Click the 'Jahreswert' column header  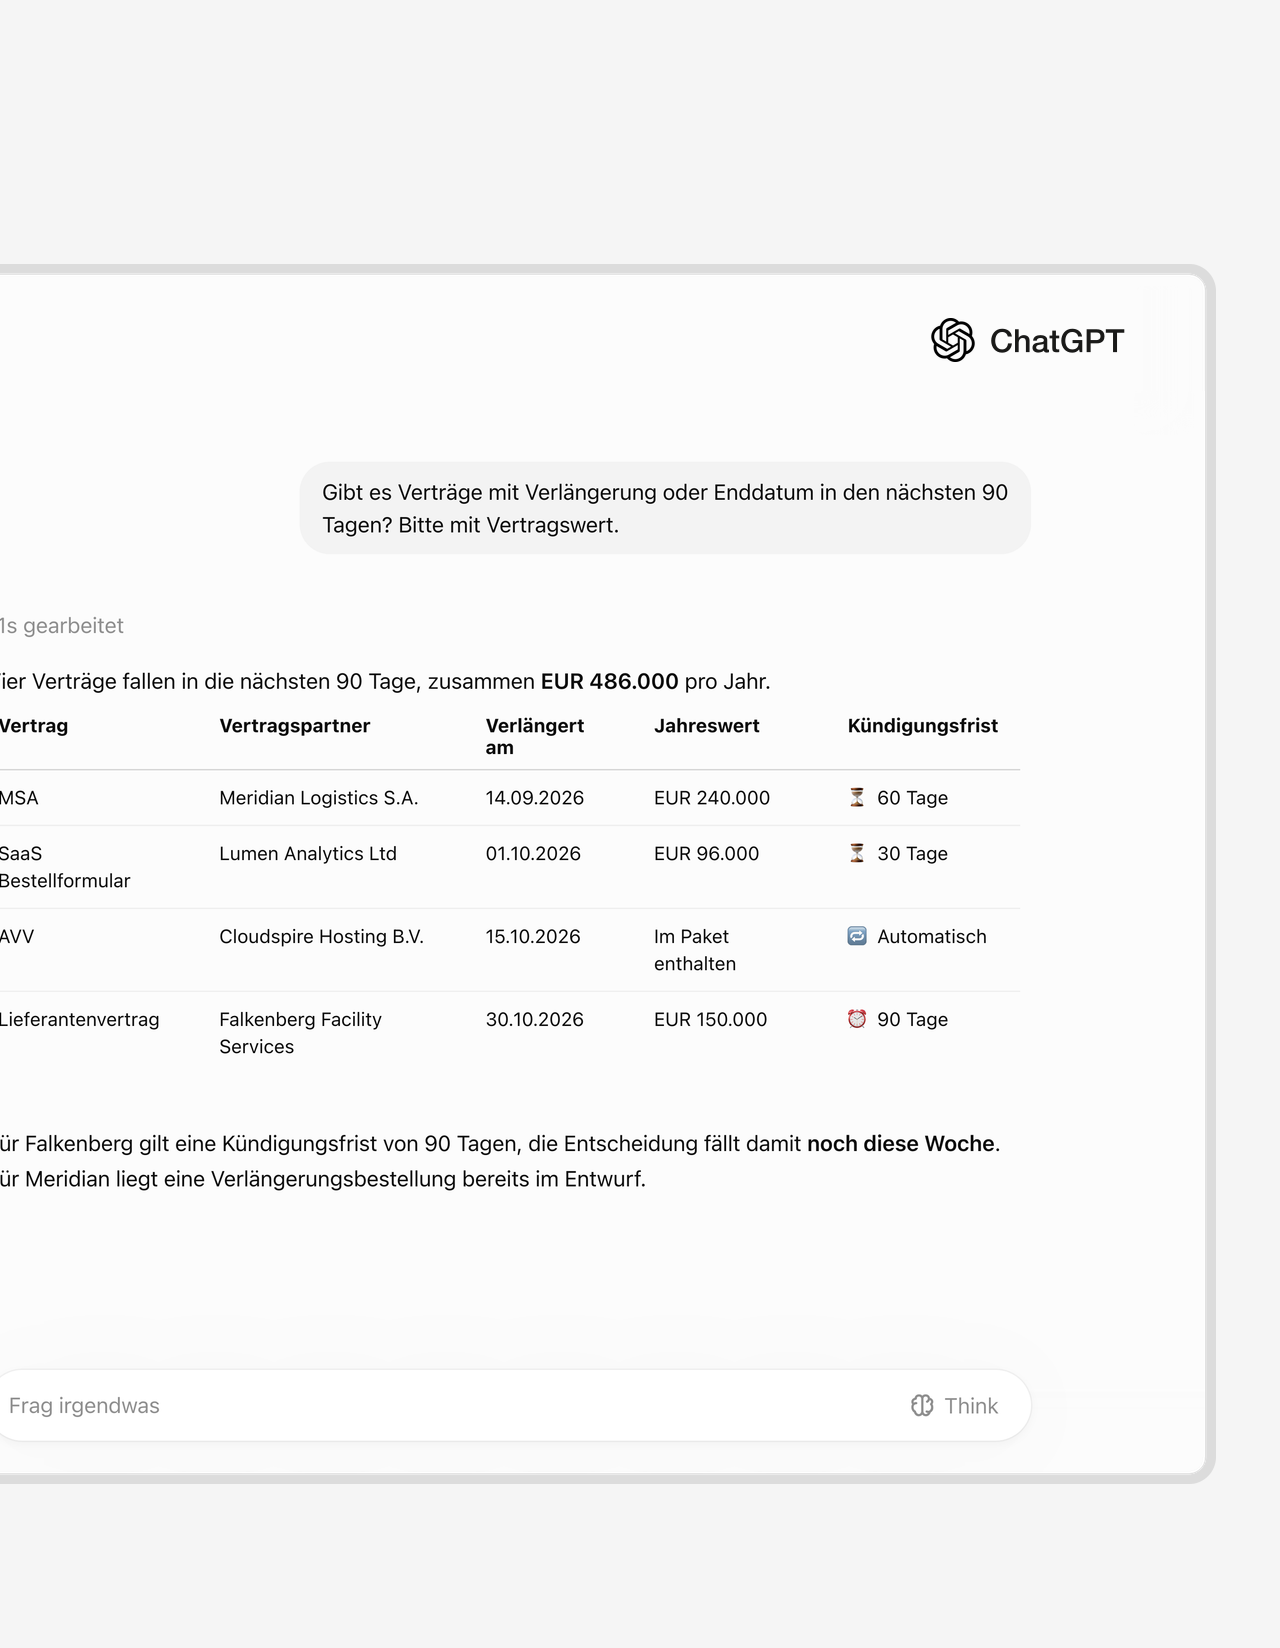707,726
